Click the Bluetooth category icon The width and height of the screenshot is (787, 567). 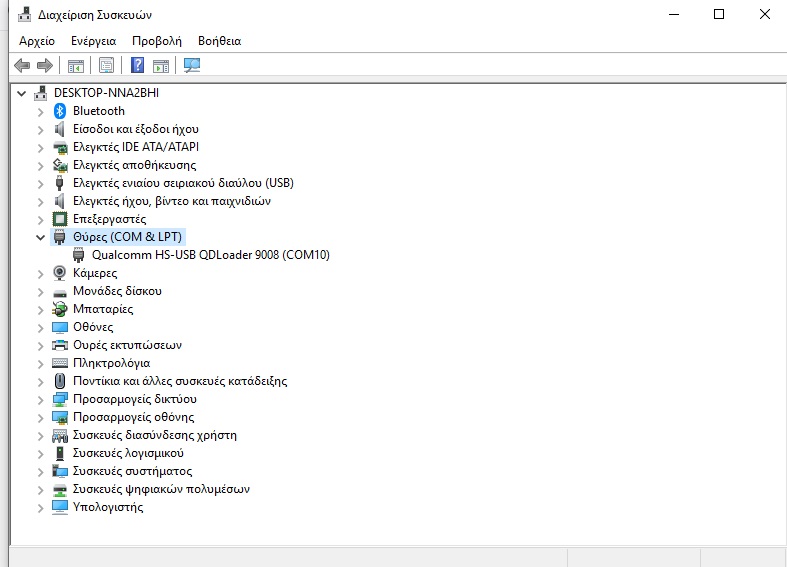point(60,111)
